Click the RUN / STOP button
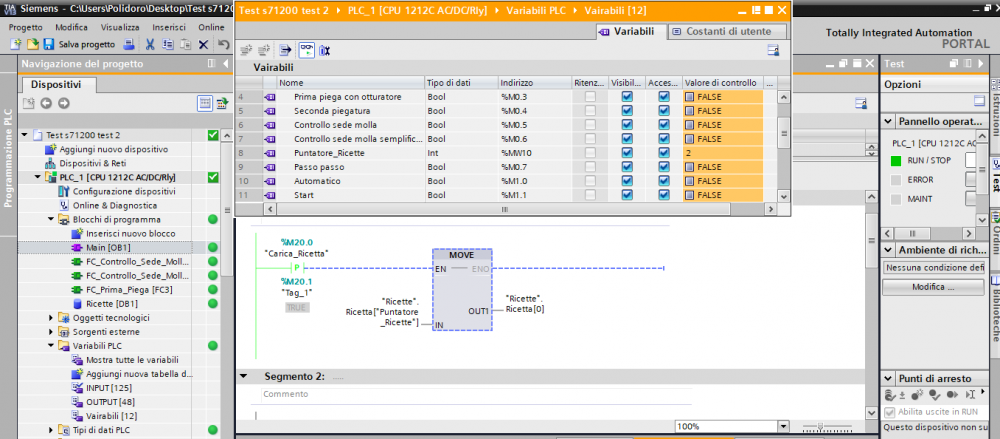This screenshot has height=439, width=1000. [971, 160]
